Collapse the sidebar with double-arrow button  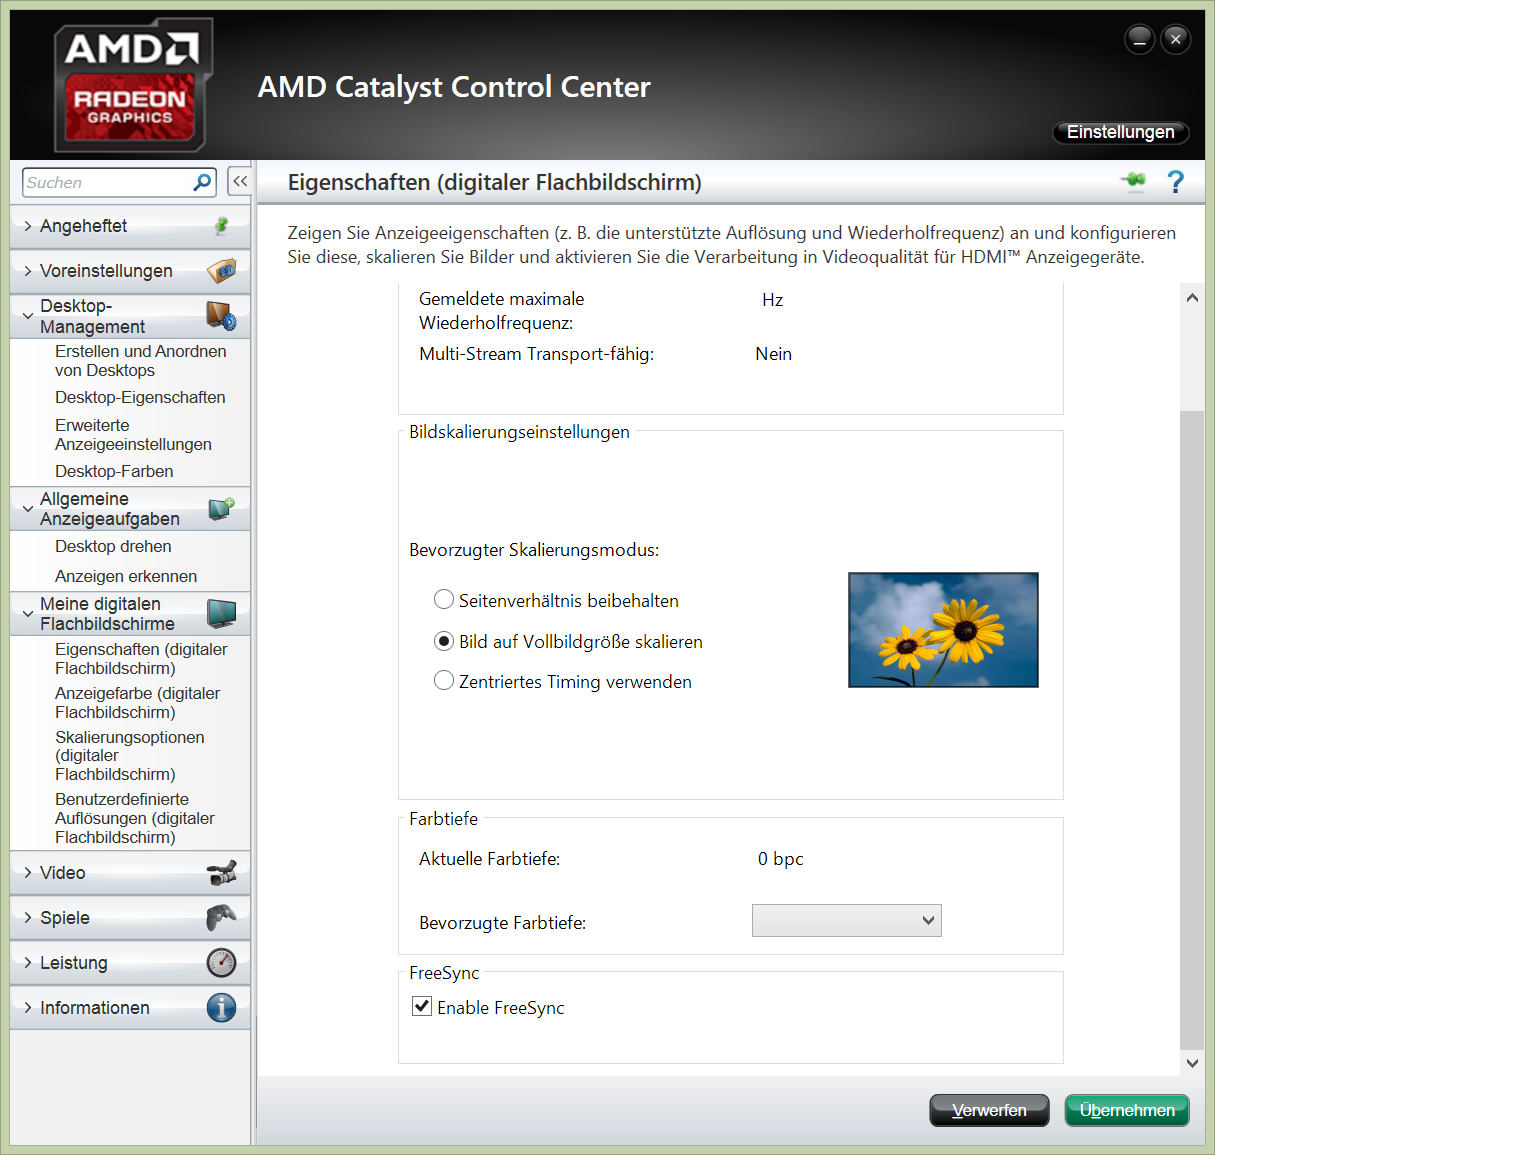239,181
